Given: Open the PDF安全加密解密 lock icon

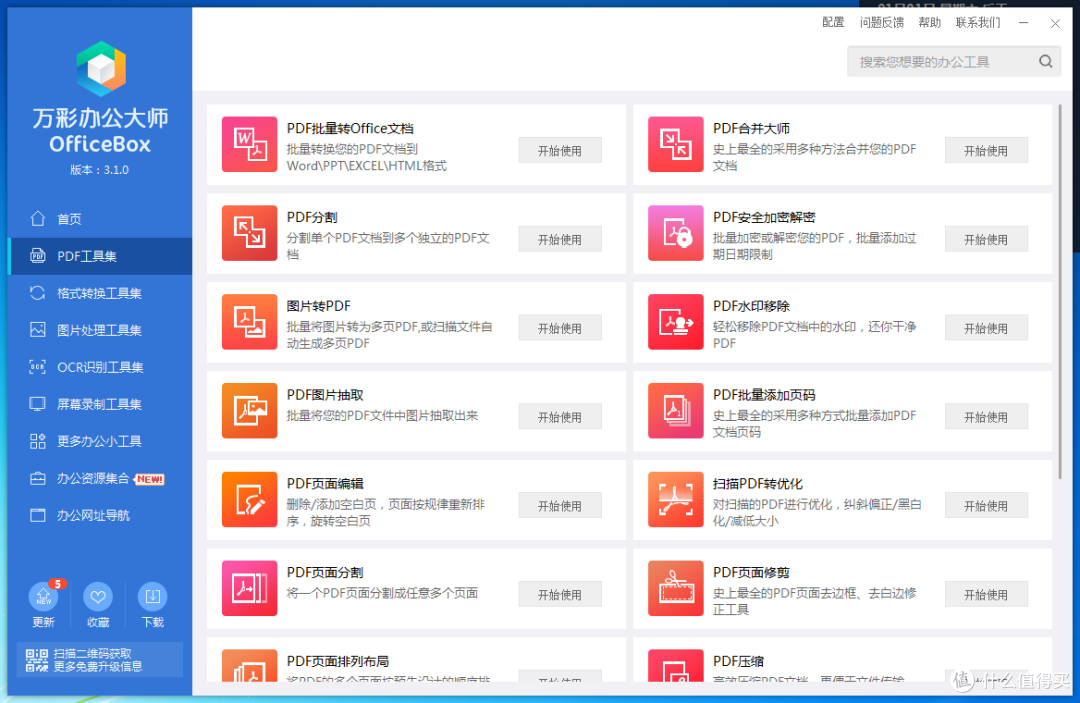Looking at the screenshot, I should [x=675, y=233].
